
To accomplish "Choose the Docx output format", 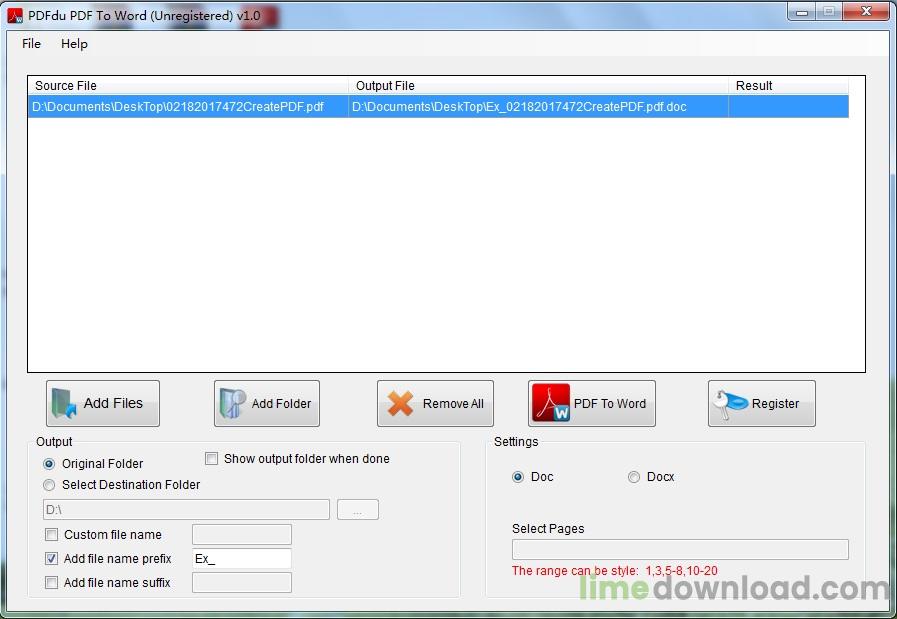I will click(x=634, y=477).
